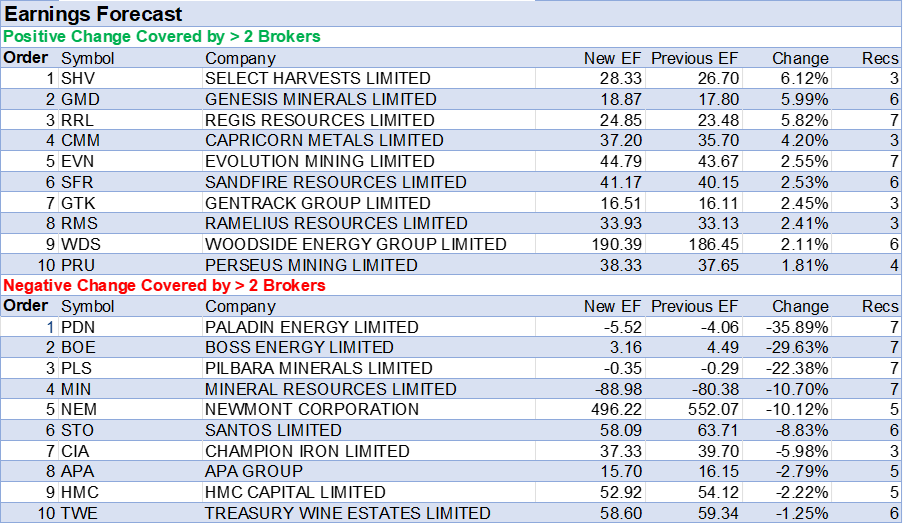Select the Negative Change Covered heading
Screen dimensions: 903x524
click(165, 286)
